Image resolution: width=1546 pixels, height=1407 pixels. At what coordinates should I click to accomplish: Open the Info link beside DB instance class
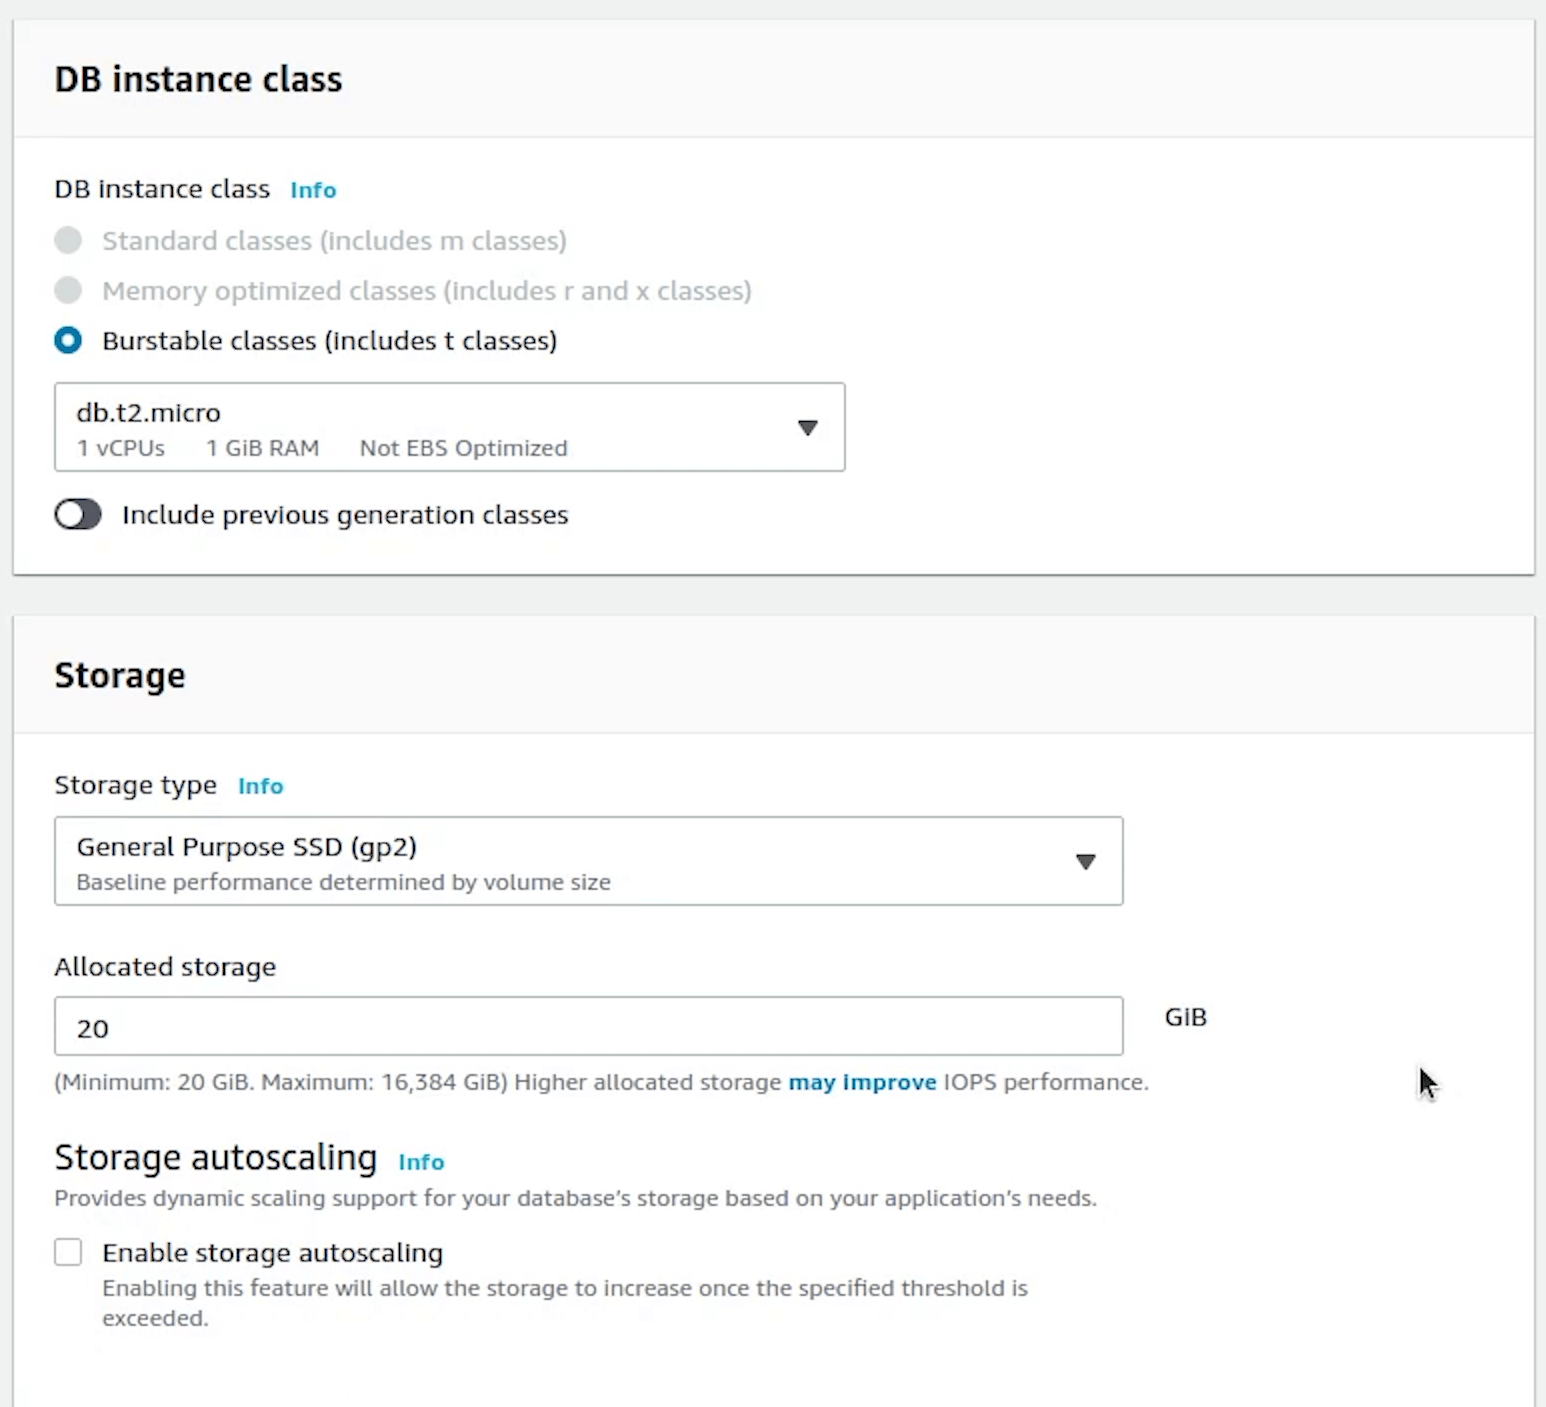[312, 190]
